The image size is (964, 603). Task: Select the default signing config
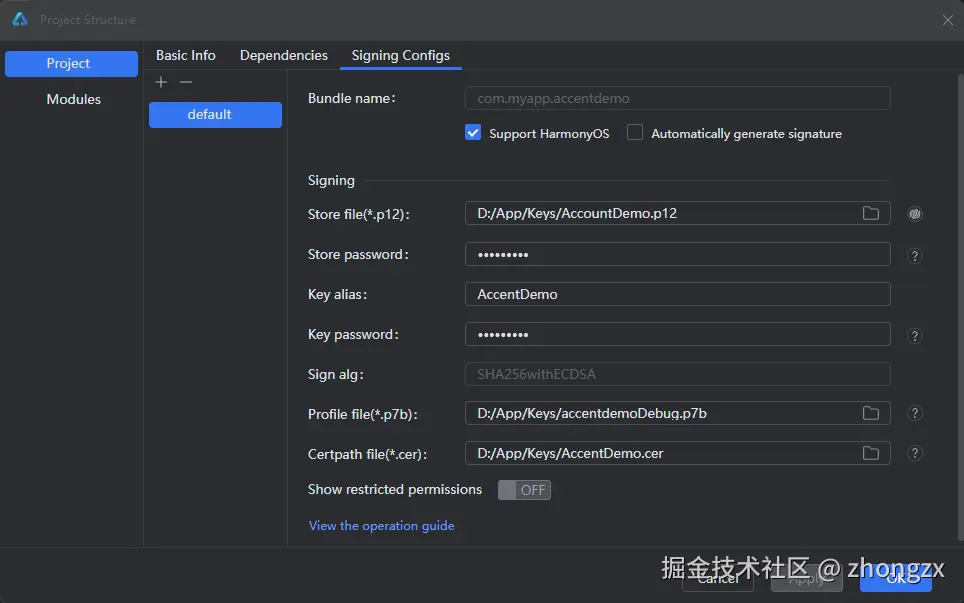click(x=215, y=115)
